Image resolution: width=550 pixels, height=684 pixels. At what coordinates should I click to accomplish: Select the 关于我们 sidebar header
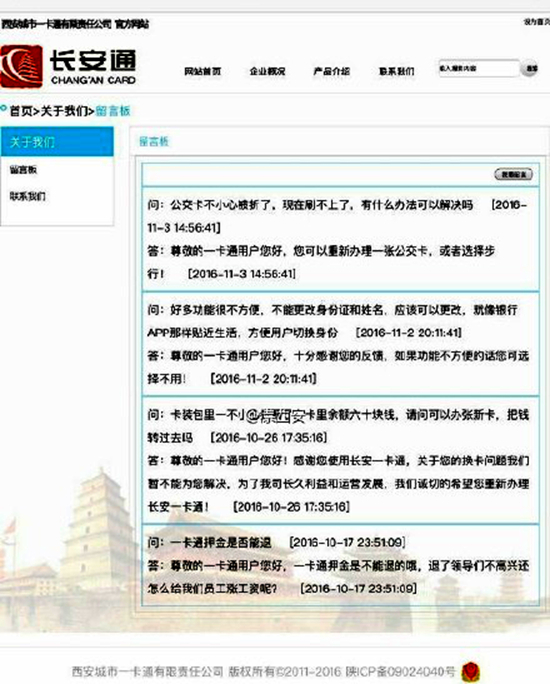[57, 141]
